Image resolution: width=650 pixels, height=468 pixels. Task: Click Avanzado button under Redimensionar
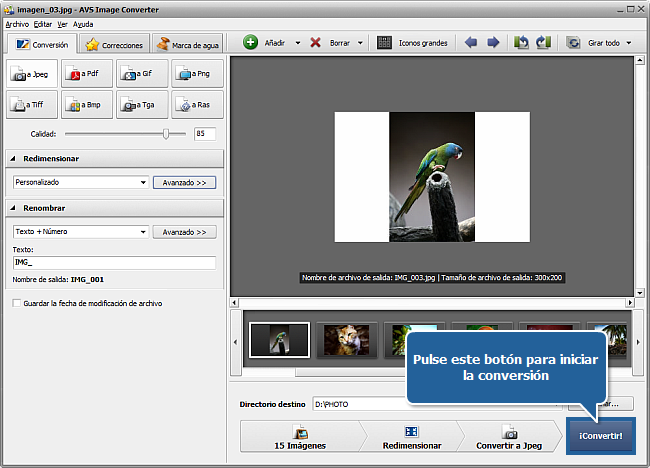(x=184, y=183)
